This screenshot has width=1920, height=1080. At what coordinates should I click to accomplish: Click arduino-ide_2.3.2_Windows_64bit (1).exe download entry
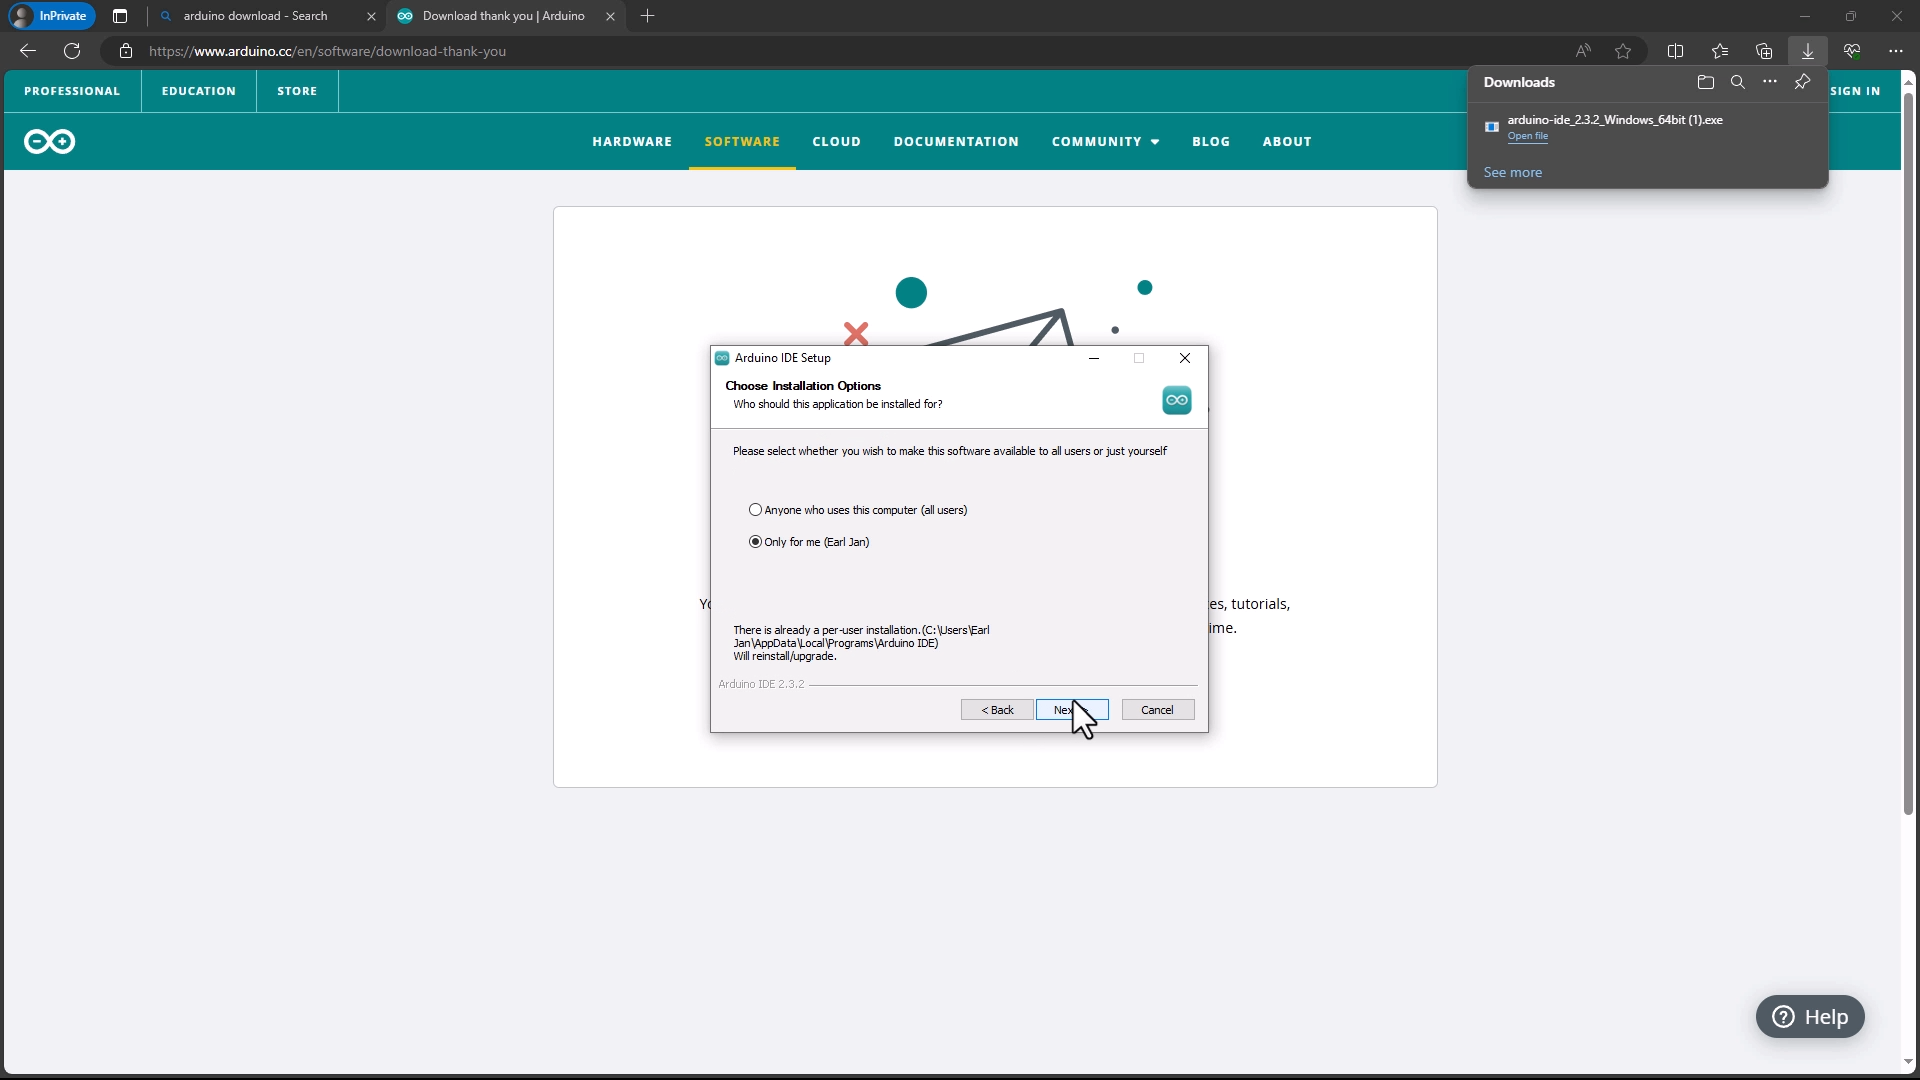coord(1647,127)
